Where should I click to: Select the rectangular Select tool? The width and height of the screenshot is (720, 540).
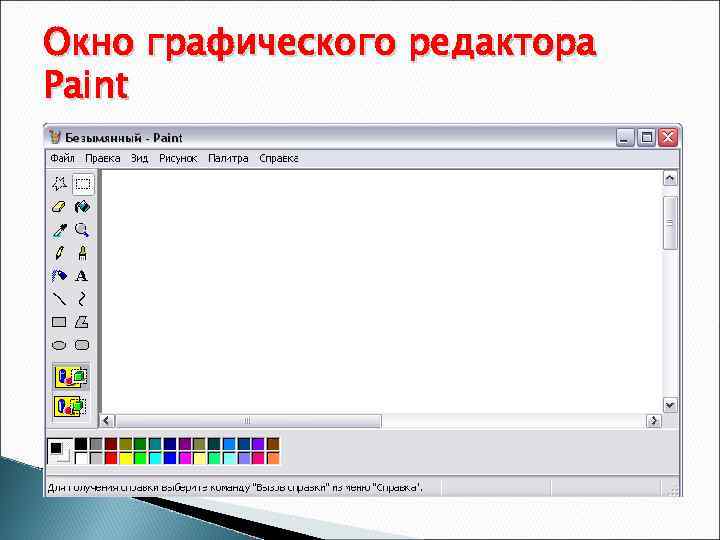click(x=83, y=184)
